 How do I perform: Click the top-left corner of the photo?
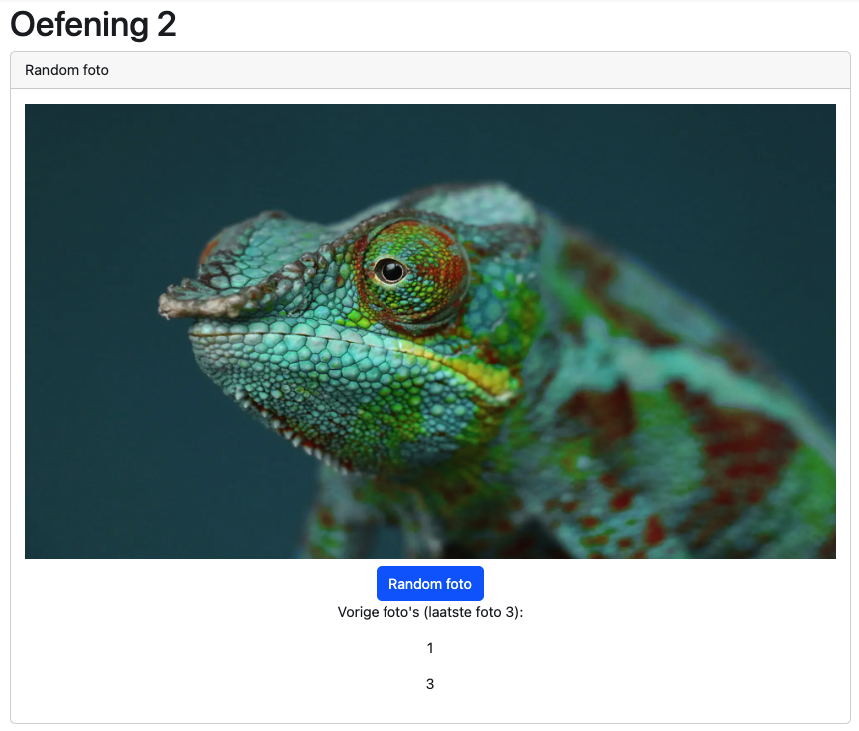pyautogui.click(x=30, y=108)
